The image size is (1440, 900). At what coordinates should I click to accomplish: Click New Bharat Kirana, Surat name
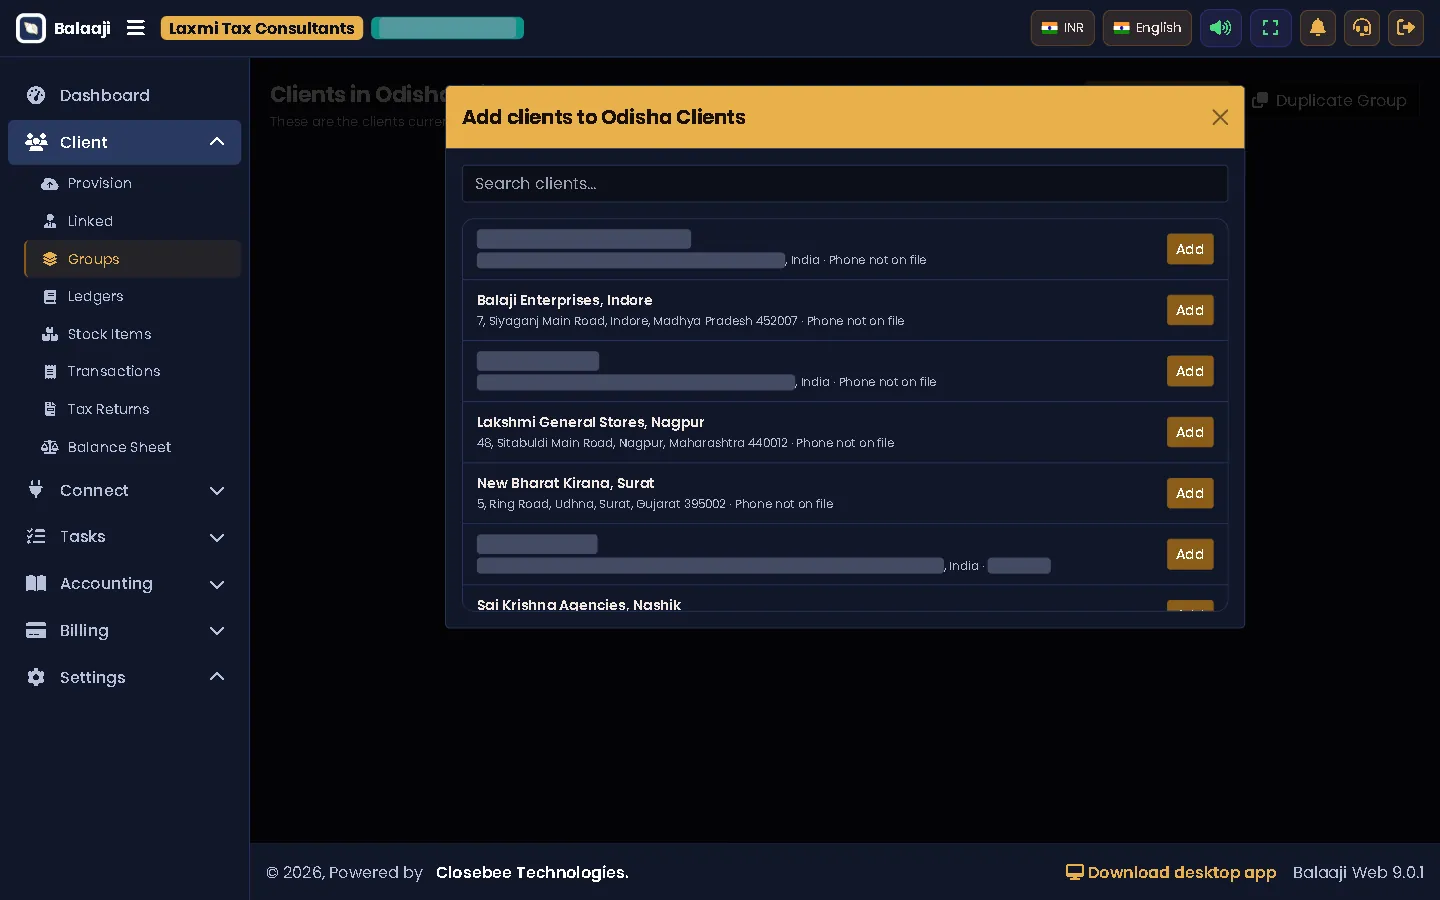[565, 483]
